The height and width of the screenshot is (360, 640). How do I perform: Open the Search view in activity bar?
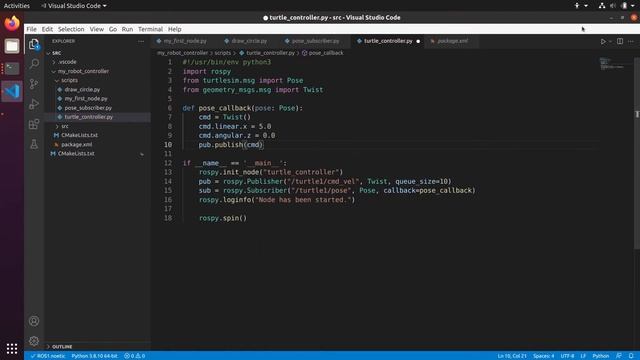pyautogui.click(x=34, y=64)
